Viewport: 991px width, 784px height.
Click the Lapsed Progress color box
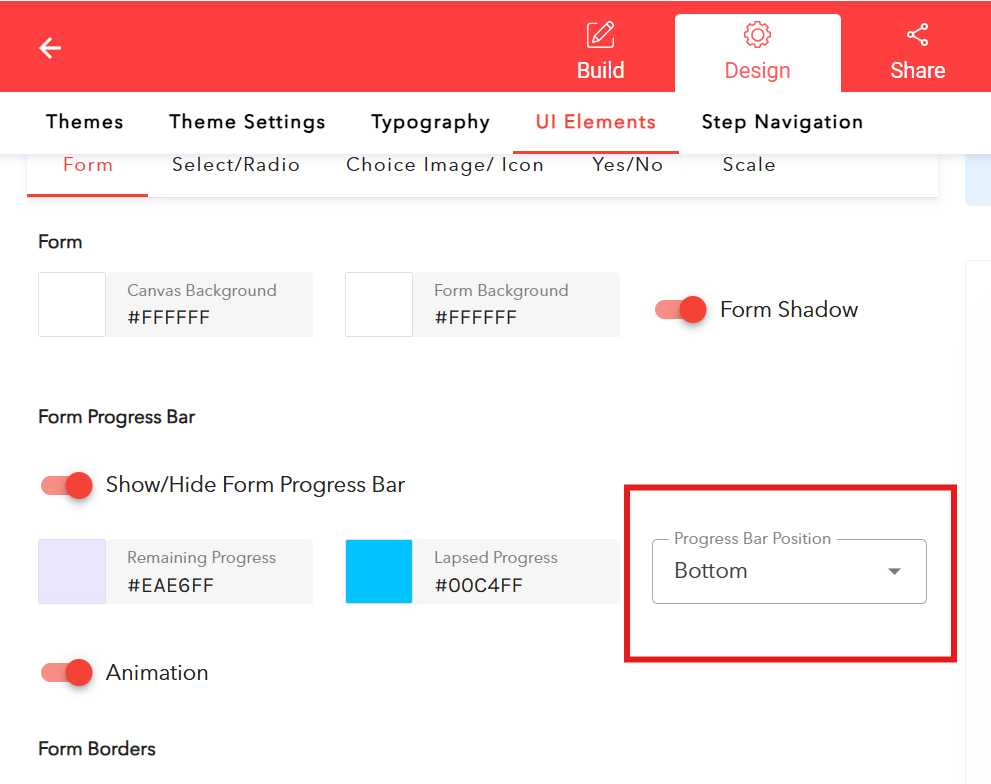[x=378, y=571]
